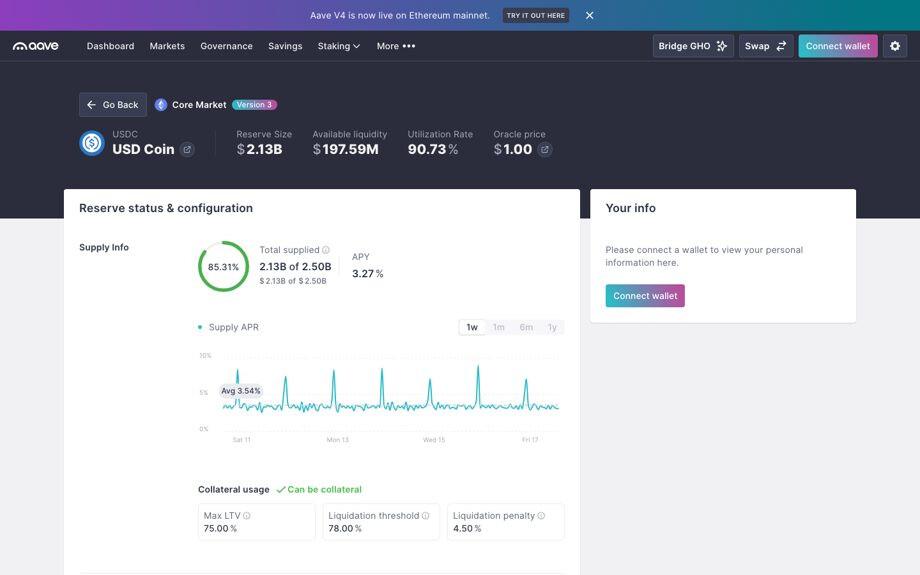Click Go Back button

click(x=113, y=104)
